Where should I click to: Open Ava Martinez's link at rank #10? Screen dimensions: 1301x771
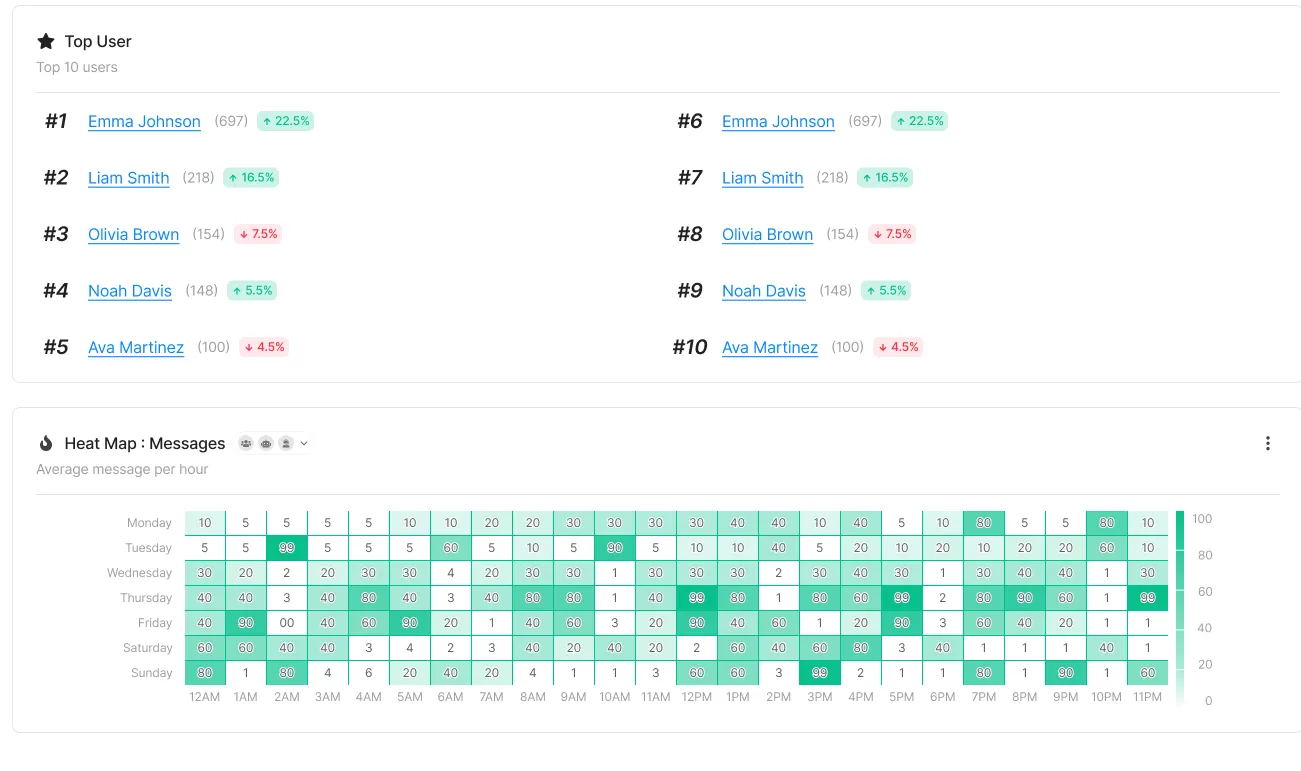point(770,347)
